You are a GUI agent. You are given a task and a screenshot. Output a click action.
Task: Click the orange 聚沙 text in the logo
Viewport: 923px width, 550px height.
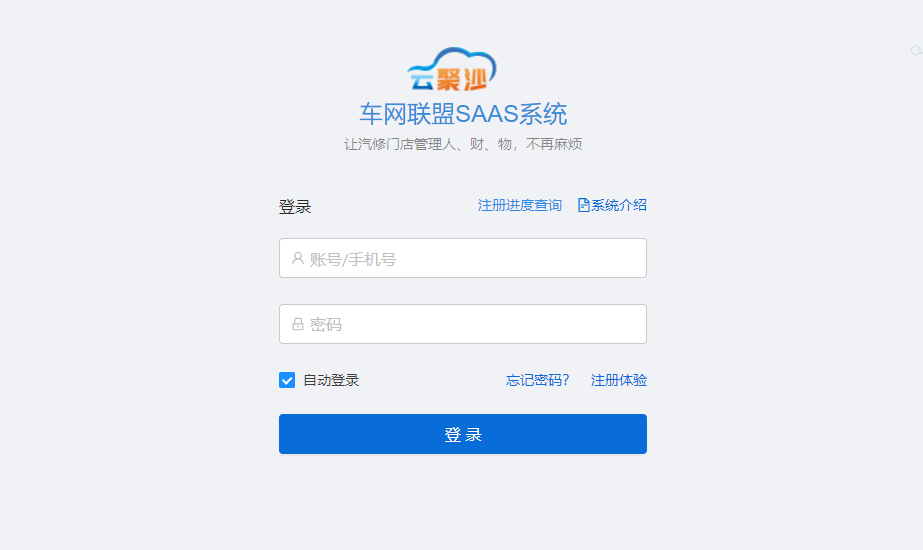point(462,79)
